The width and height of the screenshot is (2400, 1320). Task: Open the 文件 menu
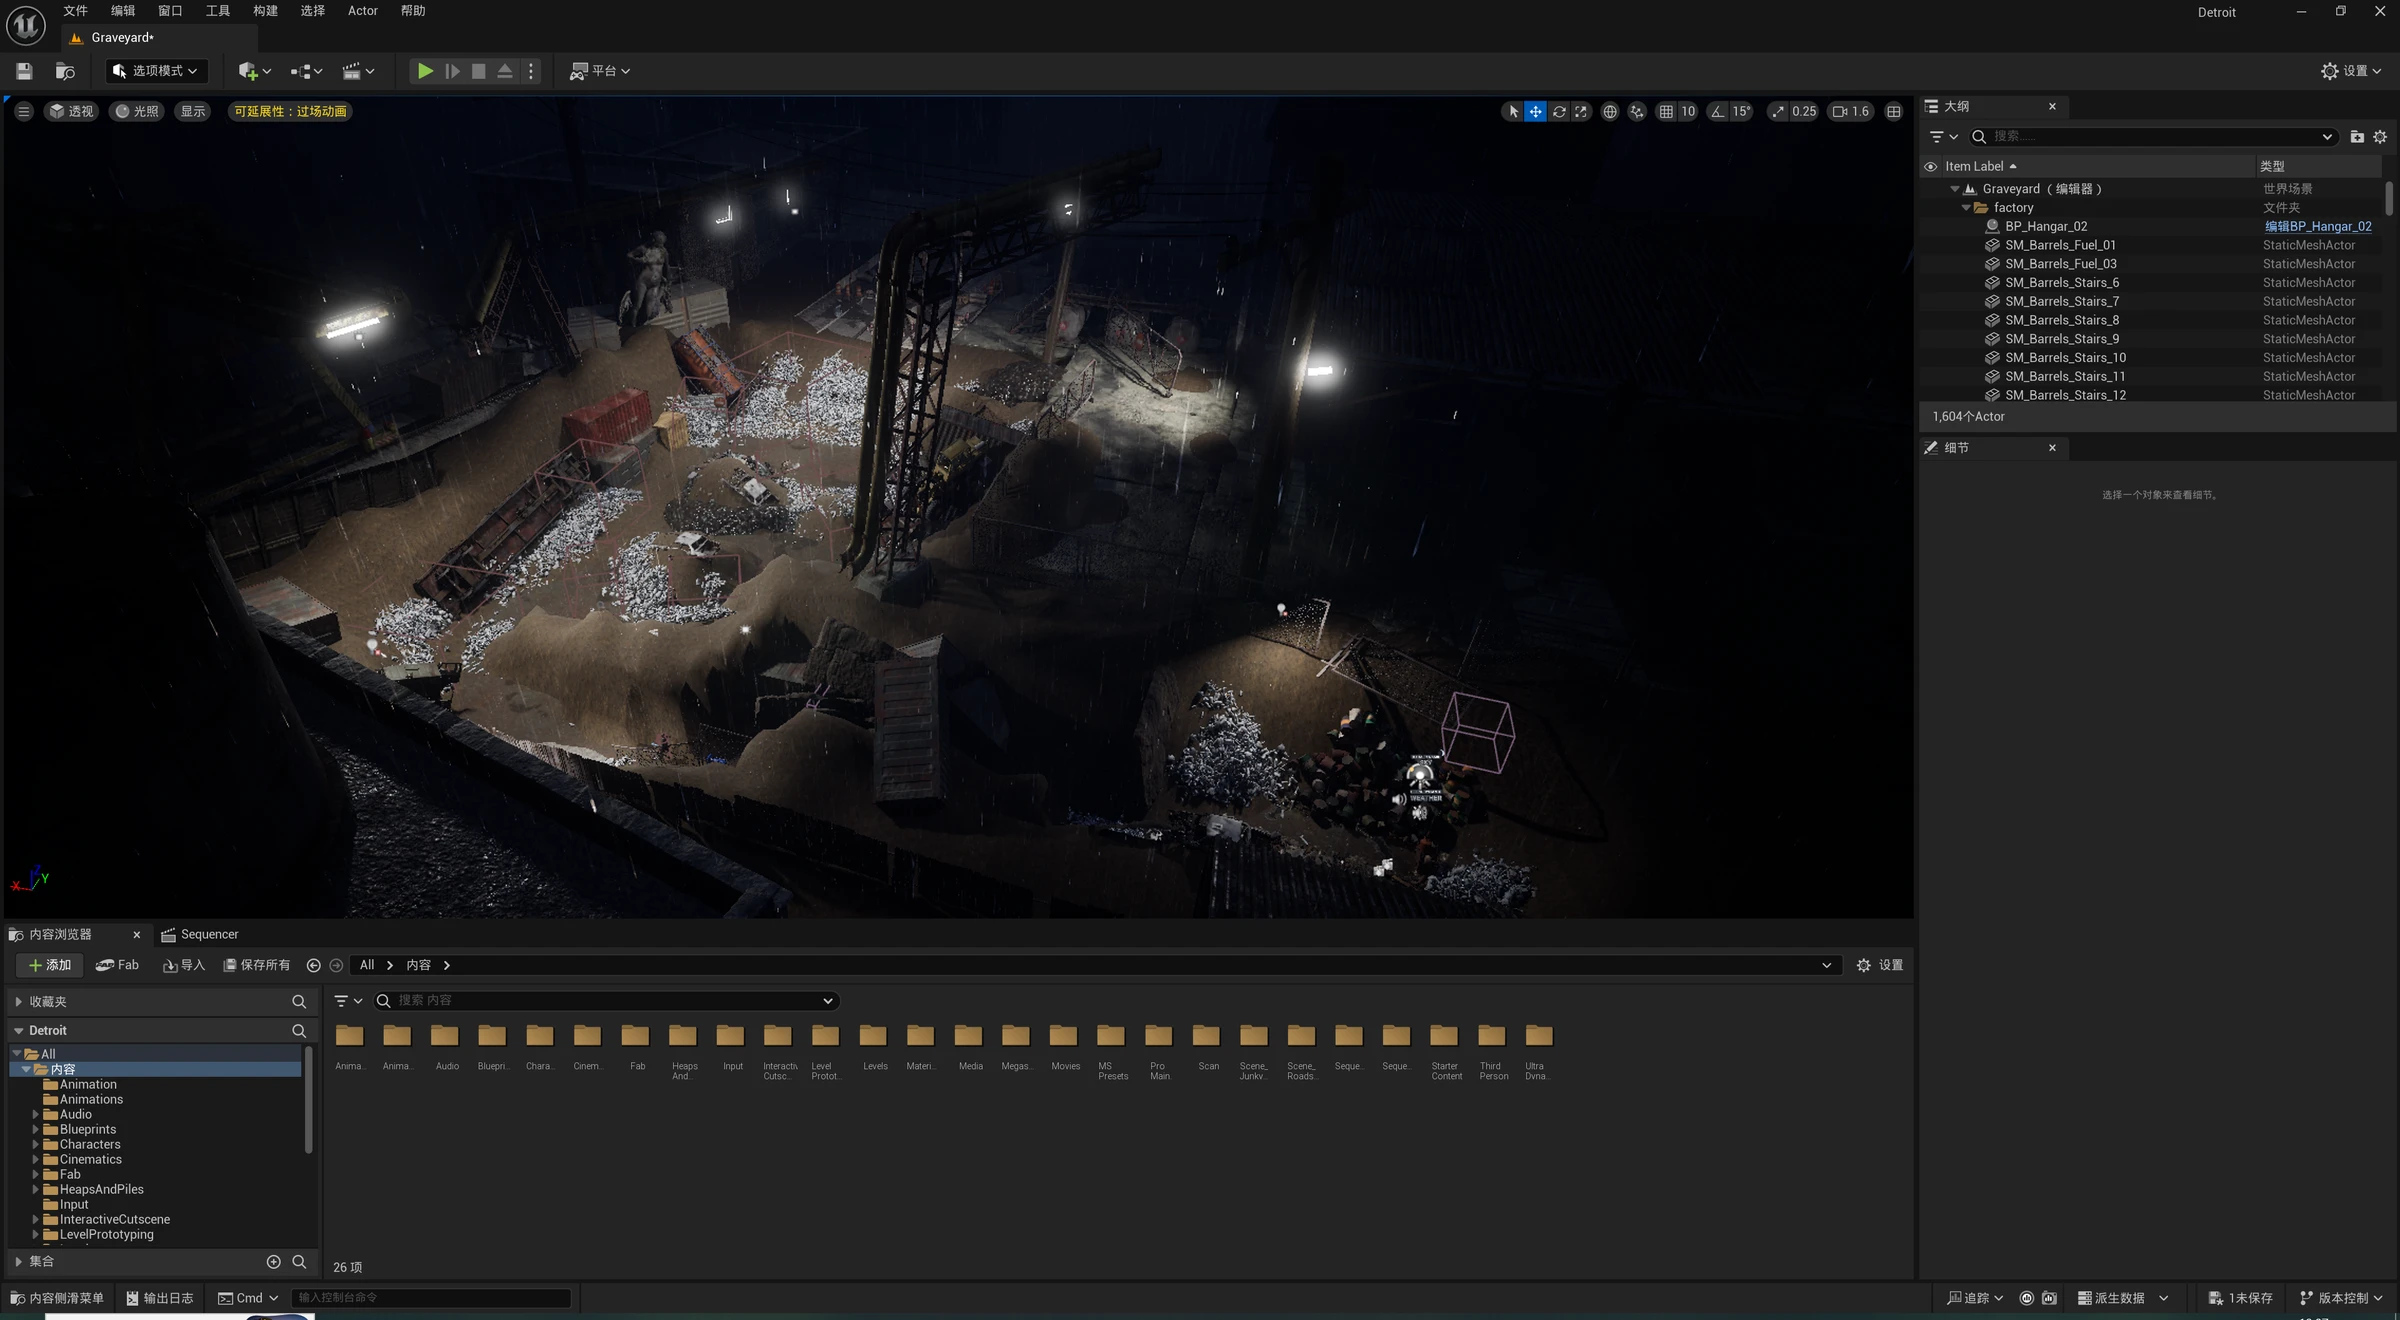click(75, 11)
